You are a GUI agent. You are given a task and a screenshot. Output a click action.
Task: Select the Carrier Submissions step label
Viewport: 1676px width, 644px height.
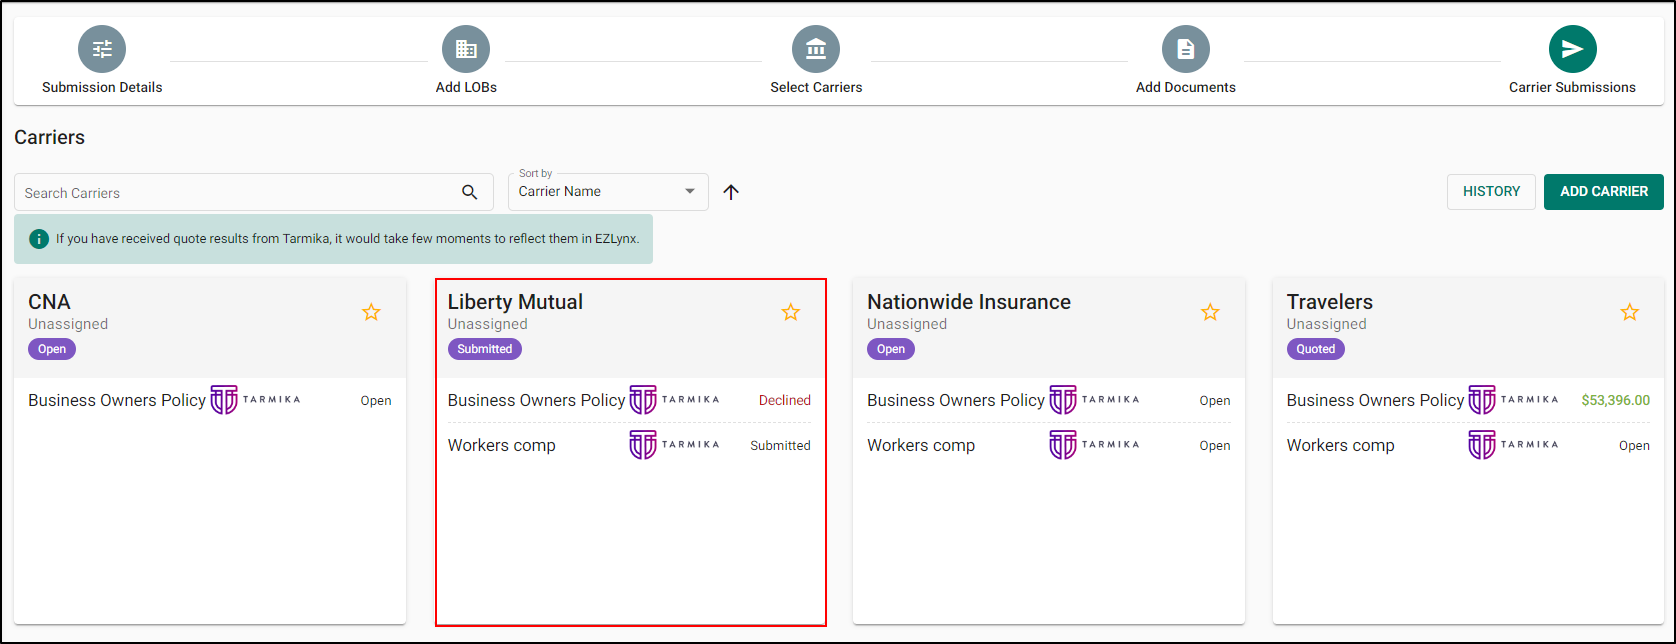[x=1573, y=87]
